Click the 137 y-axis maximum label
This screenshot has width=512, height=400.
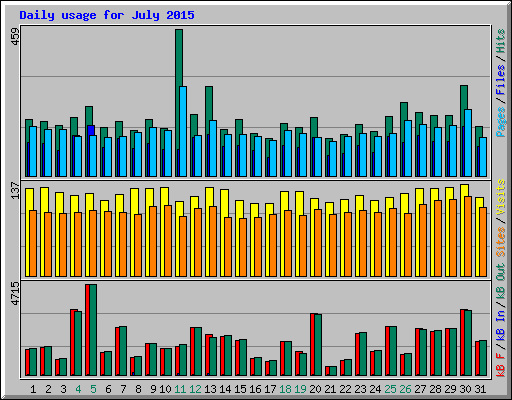click(15, 191)
